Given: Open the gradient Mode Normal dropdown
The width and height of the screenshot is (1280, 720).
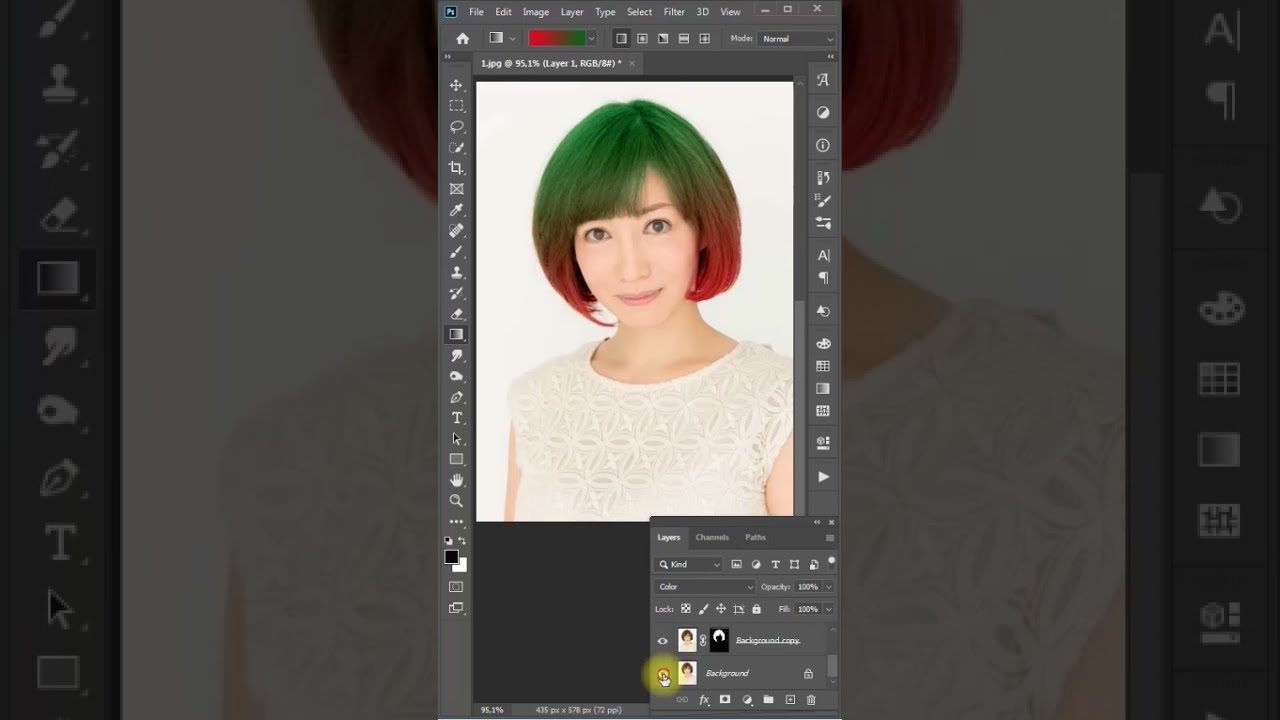Looking at the screenshot, I should coord(797,39).
